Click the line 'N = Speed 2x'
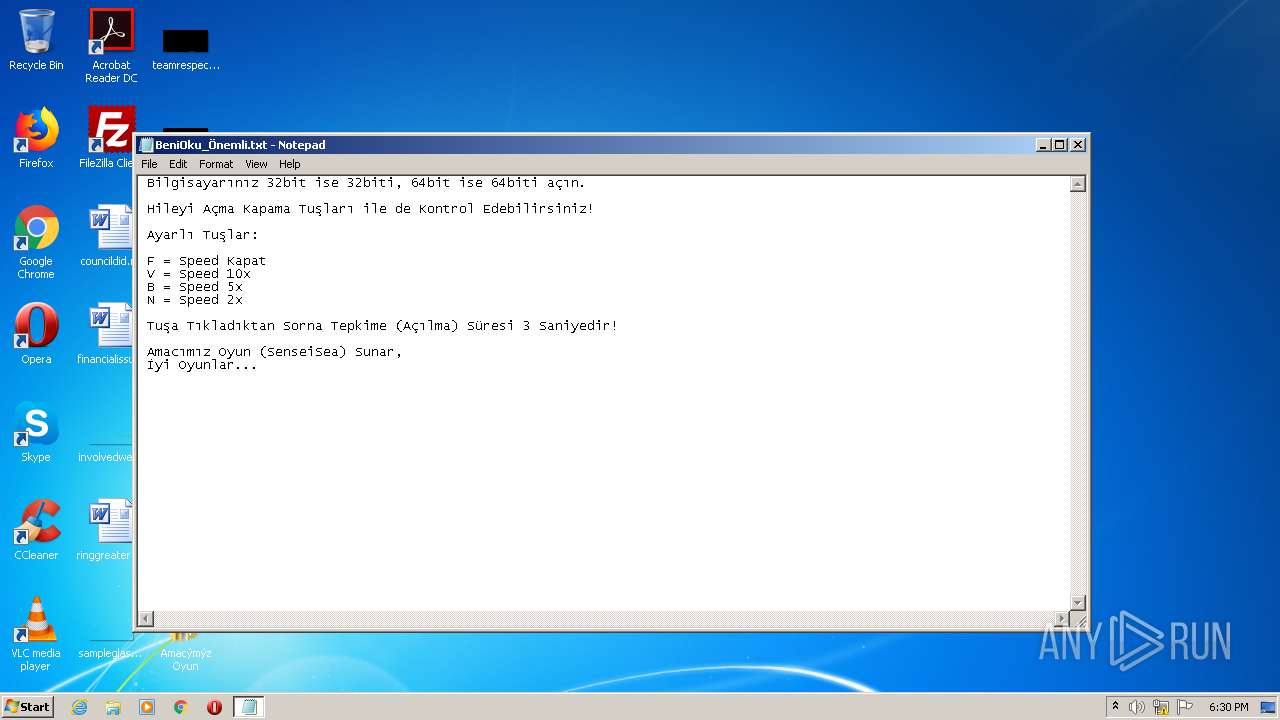 (194, 300)
